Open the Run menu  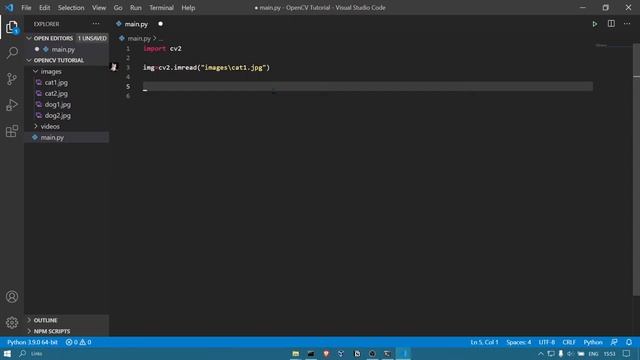point(136,8)
